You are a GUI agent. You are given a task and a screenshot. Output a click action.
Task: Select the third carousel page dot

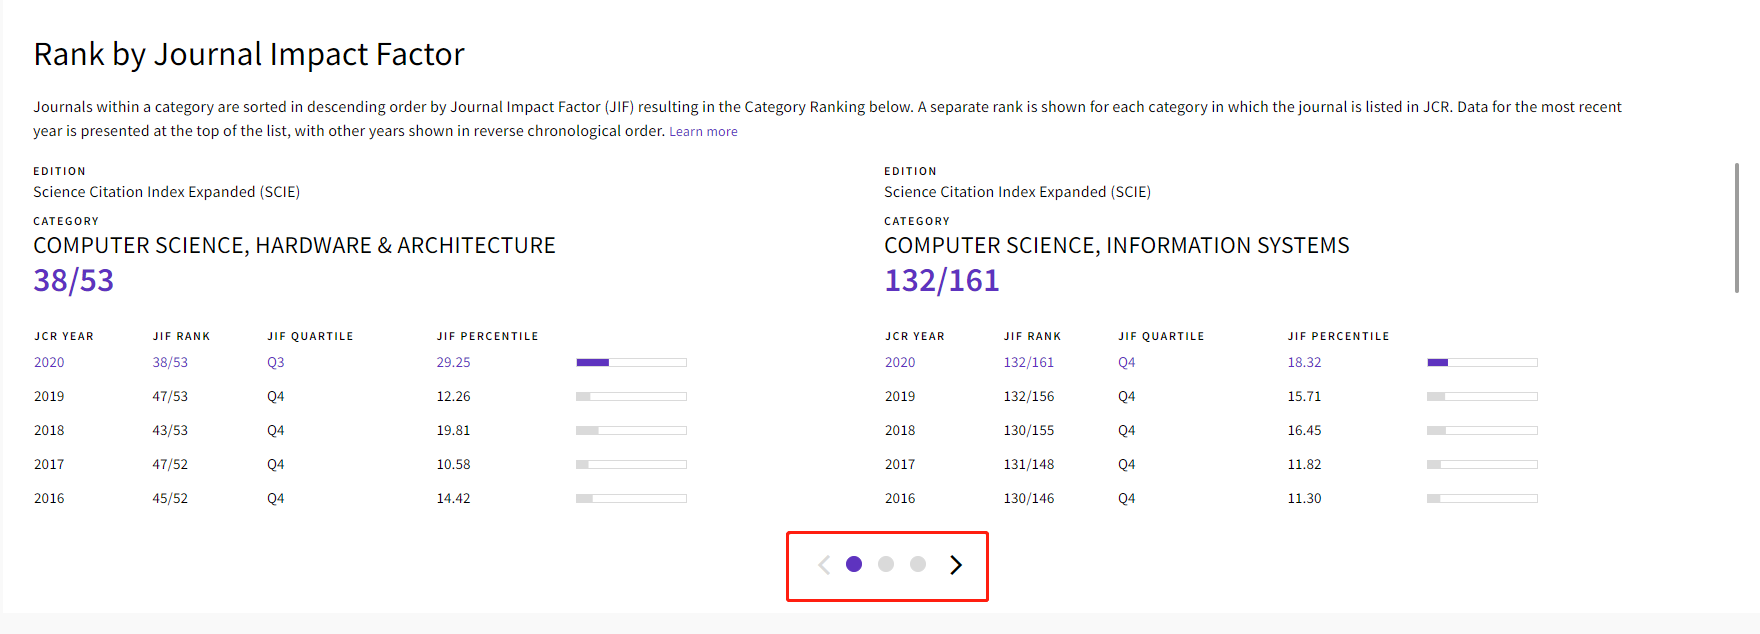(x=918, y=564)
